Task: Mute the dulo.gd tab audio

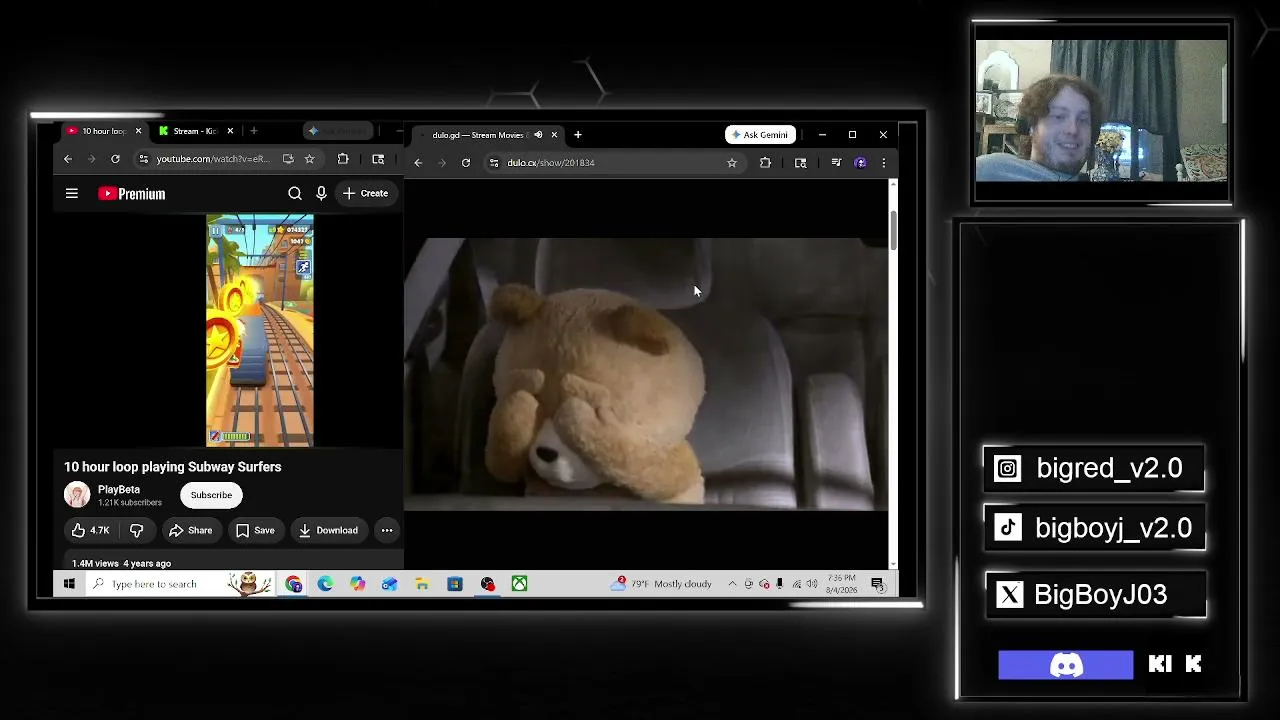Action: coord(538,135)
